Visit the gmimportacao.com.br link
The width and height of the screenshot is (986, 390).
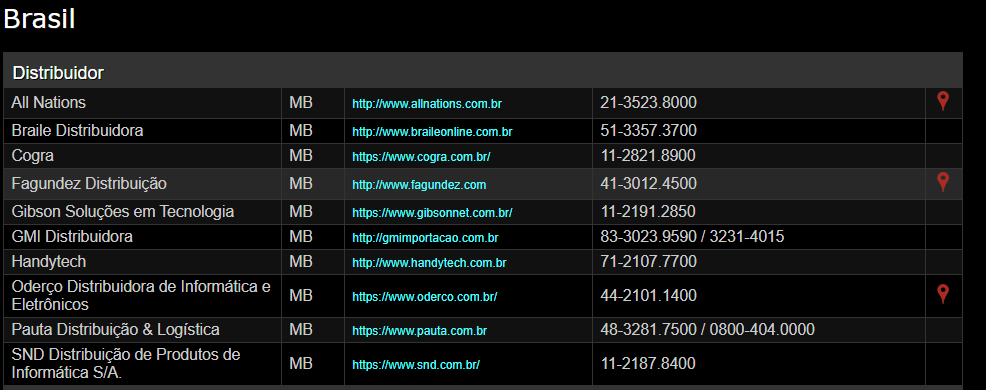425,238
